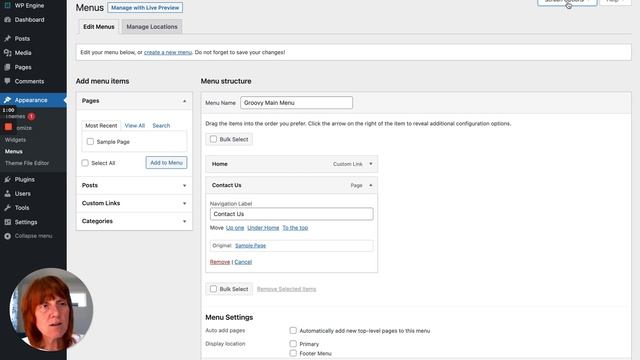Click the Settings sliders icon

(7, 222)
